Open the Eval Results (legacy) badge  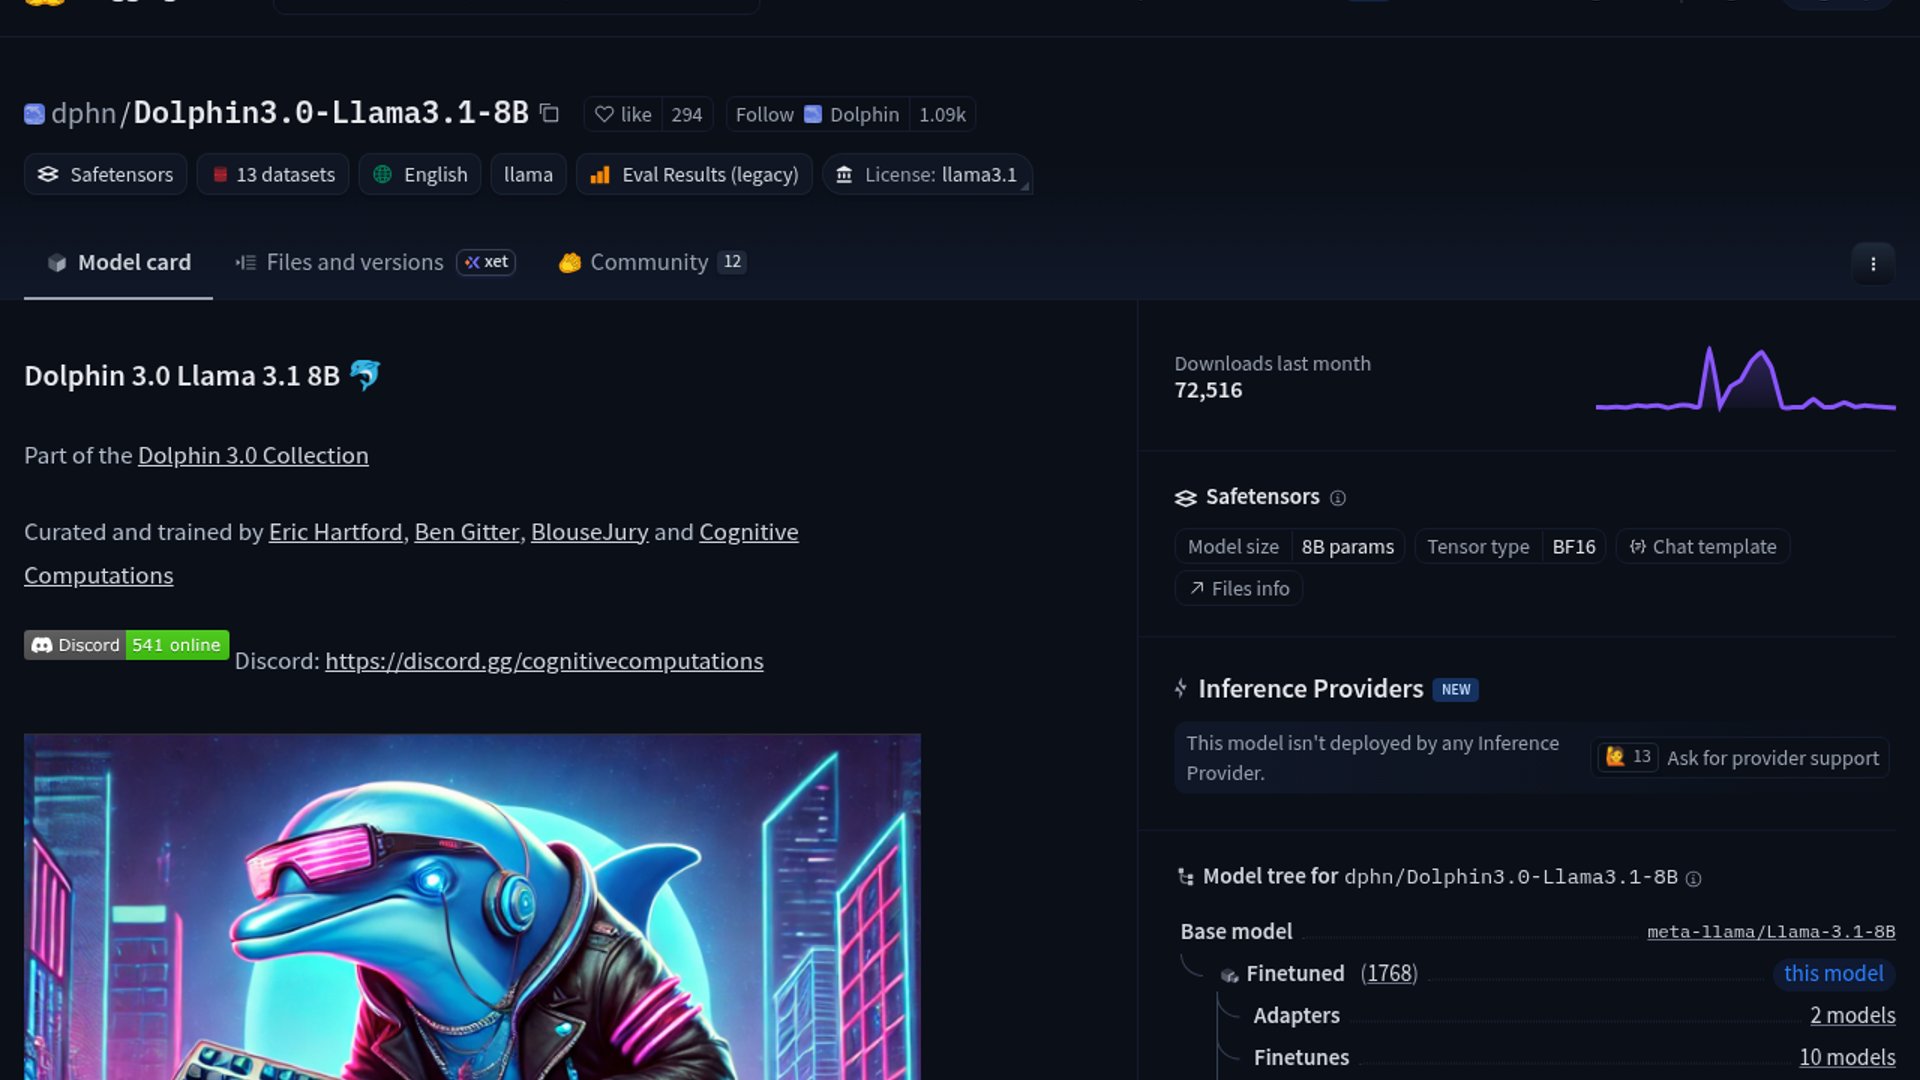click(x=694, y=174)
